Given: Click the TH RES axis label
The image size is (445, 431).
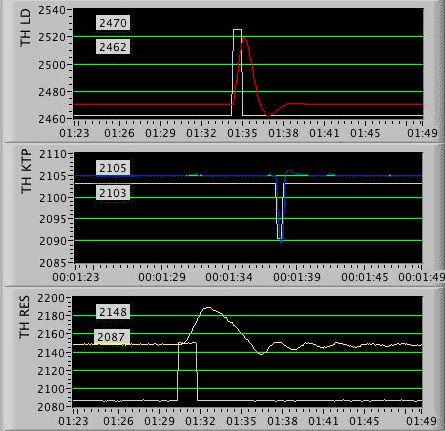Looking at the screenshot, I should (25, 317).
